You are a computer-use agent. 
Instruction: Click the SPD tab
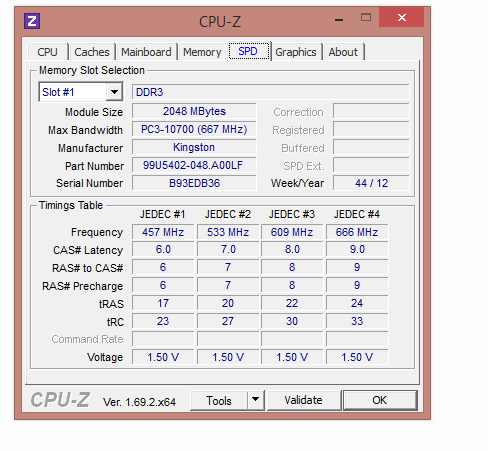[x=249, y=51]
